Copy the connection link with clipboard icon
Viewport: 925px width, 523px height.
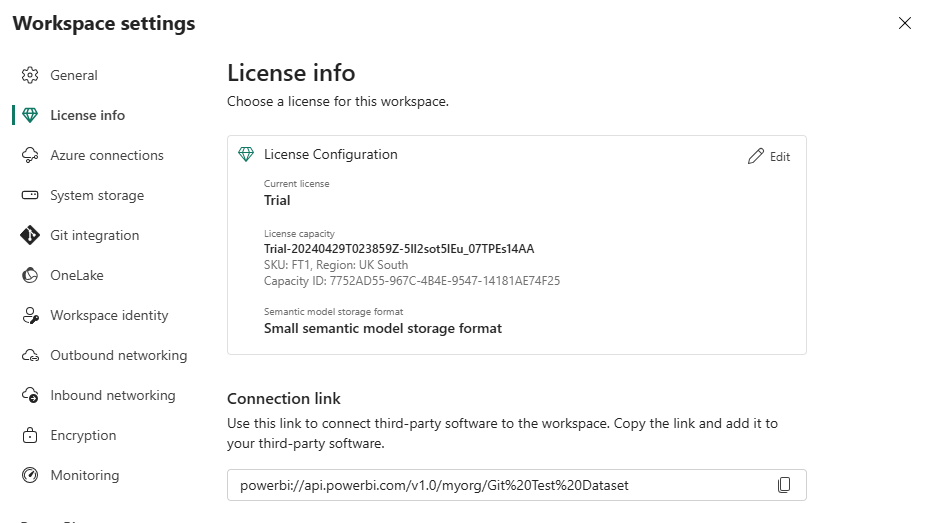(x=784, y=485)
